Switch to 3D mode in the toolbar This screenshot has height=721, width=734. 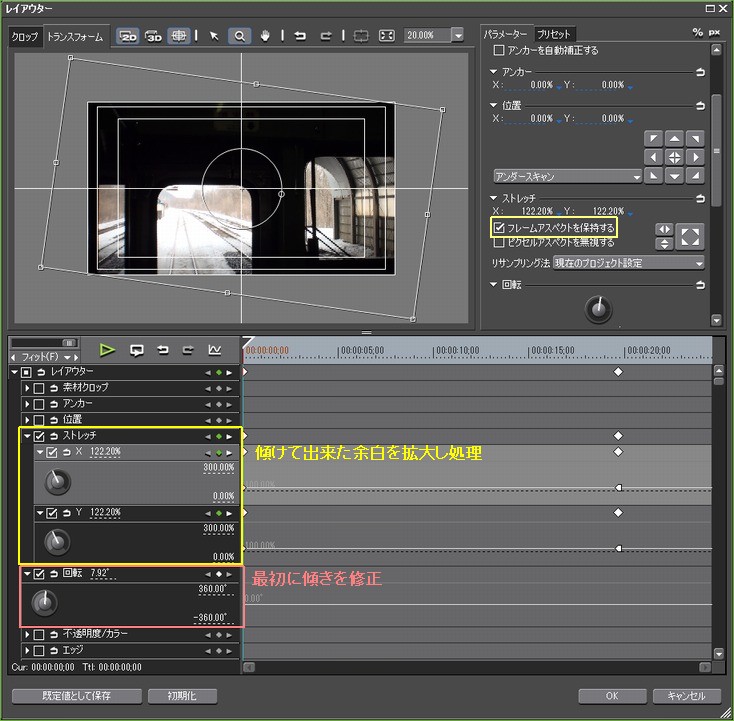point(153,36)
